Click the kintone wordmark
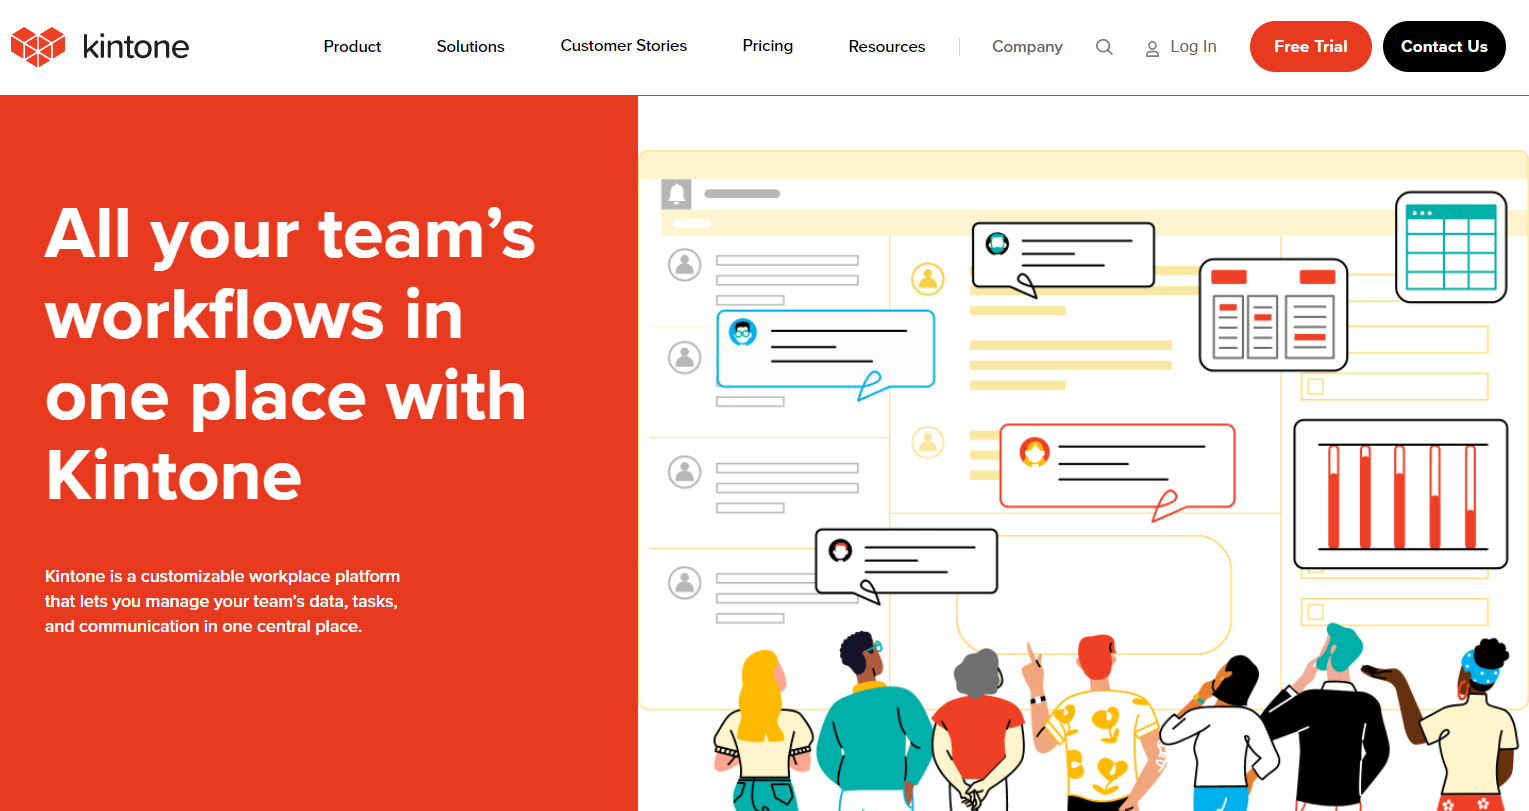1529x811 pixels. pyautogui.click(x=136, y=46)
